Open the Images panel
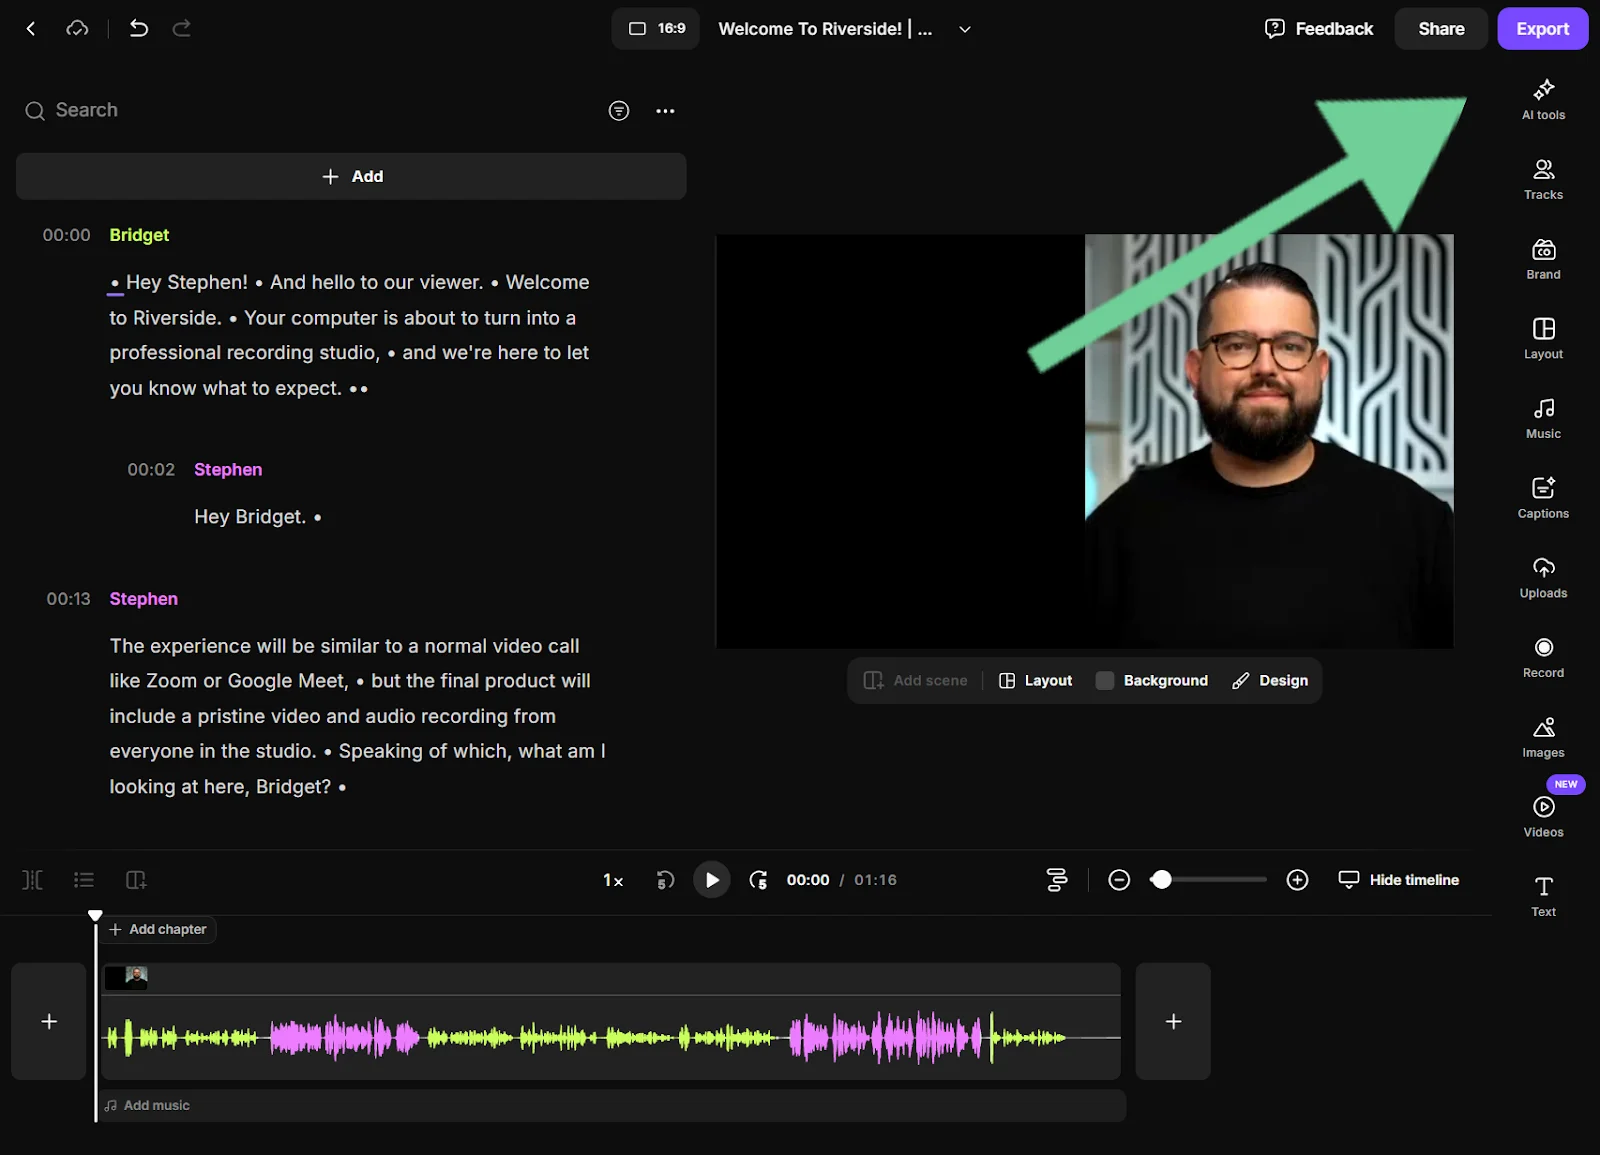Screen dimensions: 1600x1155 click(1543, 737)
